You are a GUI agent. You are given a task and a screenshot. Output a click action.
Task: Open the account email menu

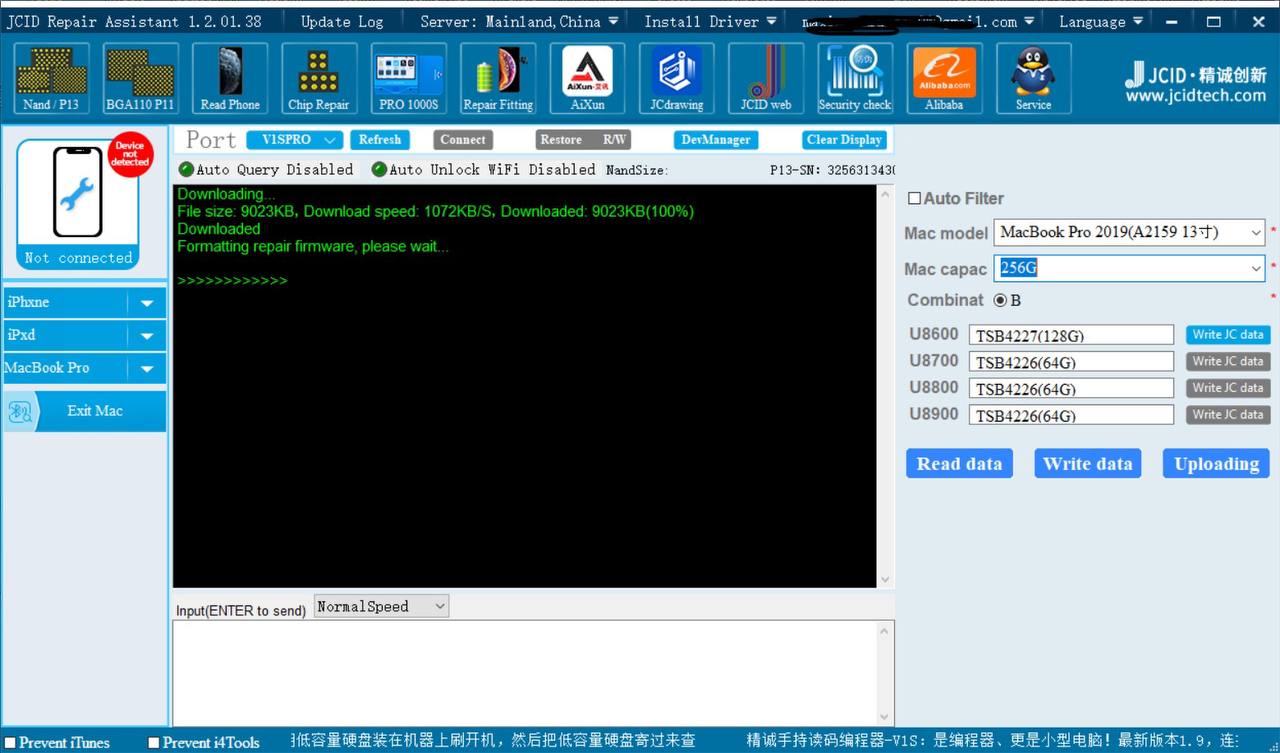pos(918,21)
